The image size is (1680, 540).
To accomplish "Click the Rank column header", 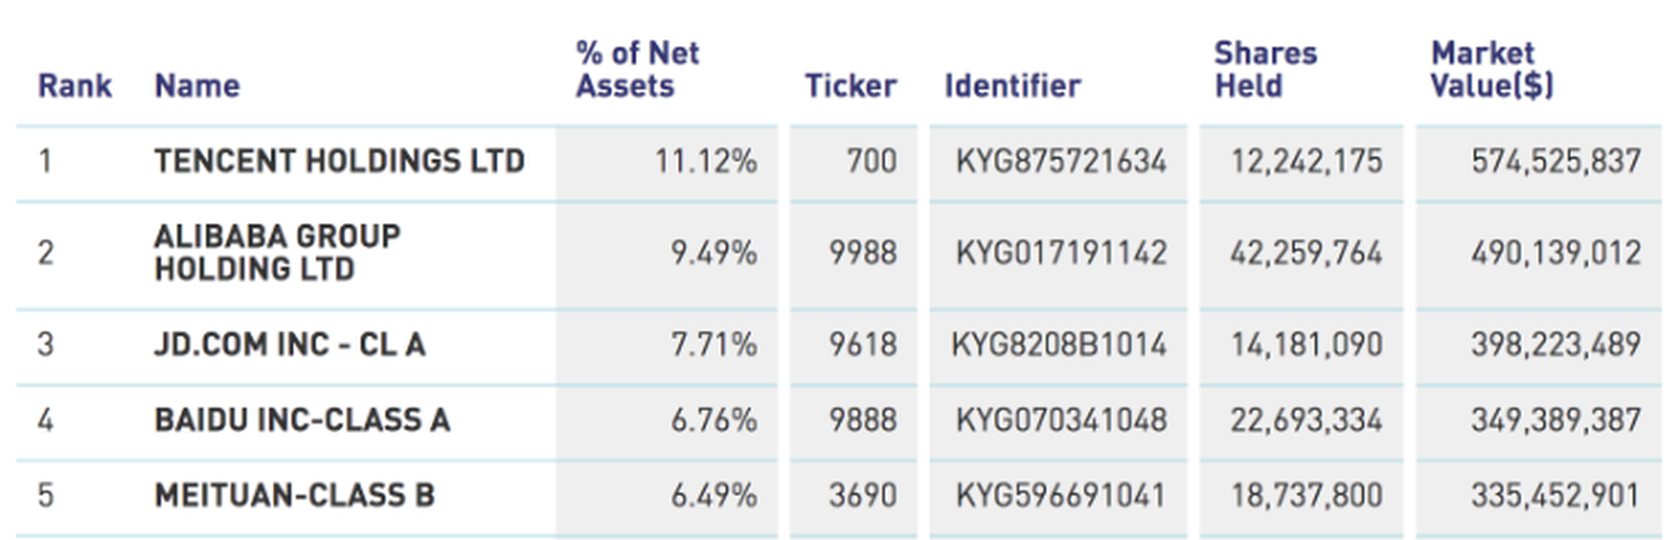I will click(75, 86).
